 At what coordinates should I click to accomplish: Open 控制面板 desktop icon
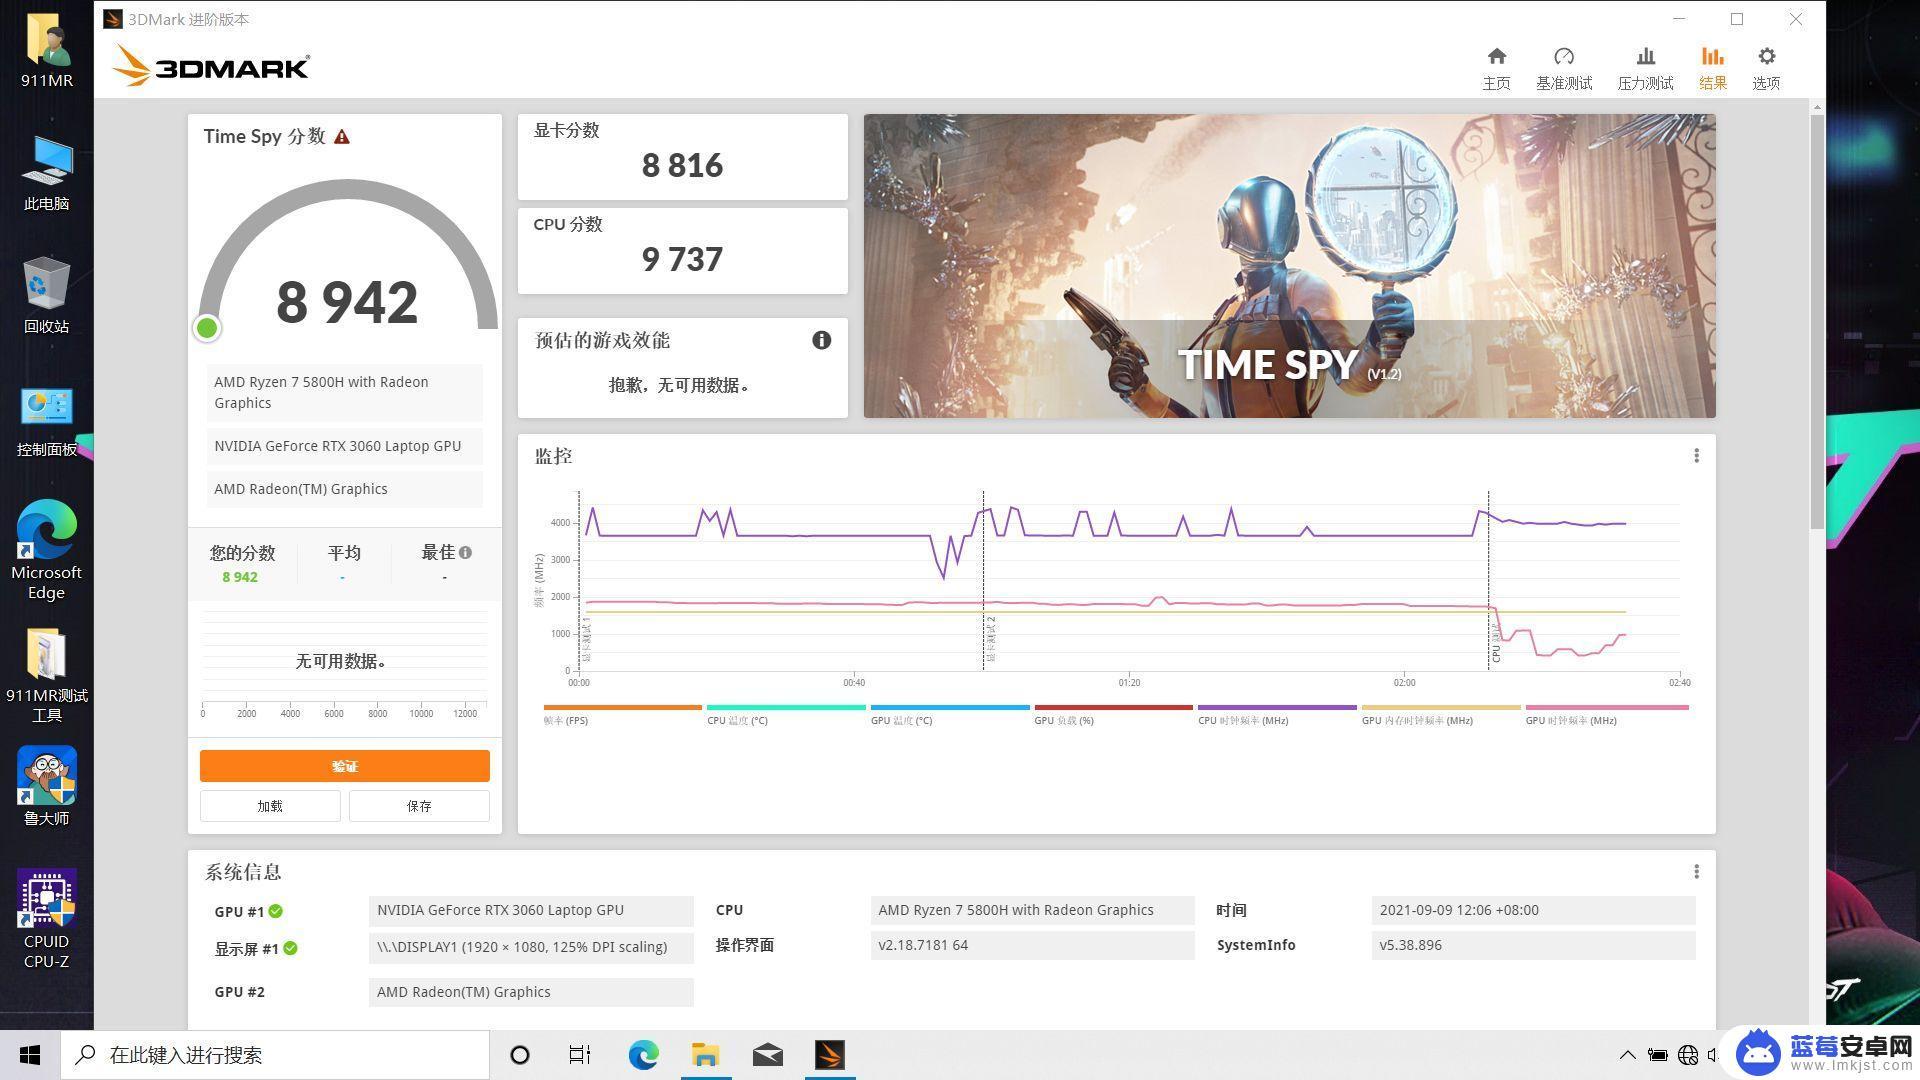[46, 420]
